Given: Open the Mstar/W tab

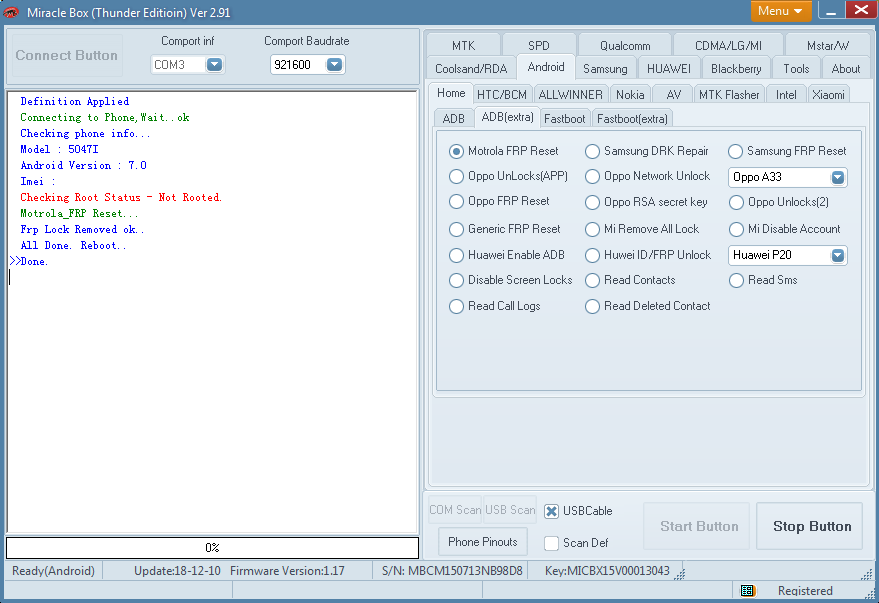Looking at the screenshot, I should (827, 45).
